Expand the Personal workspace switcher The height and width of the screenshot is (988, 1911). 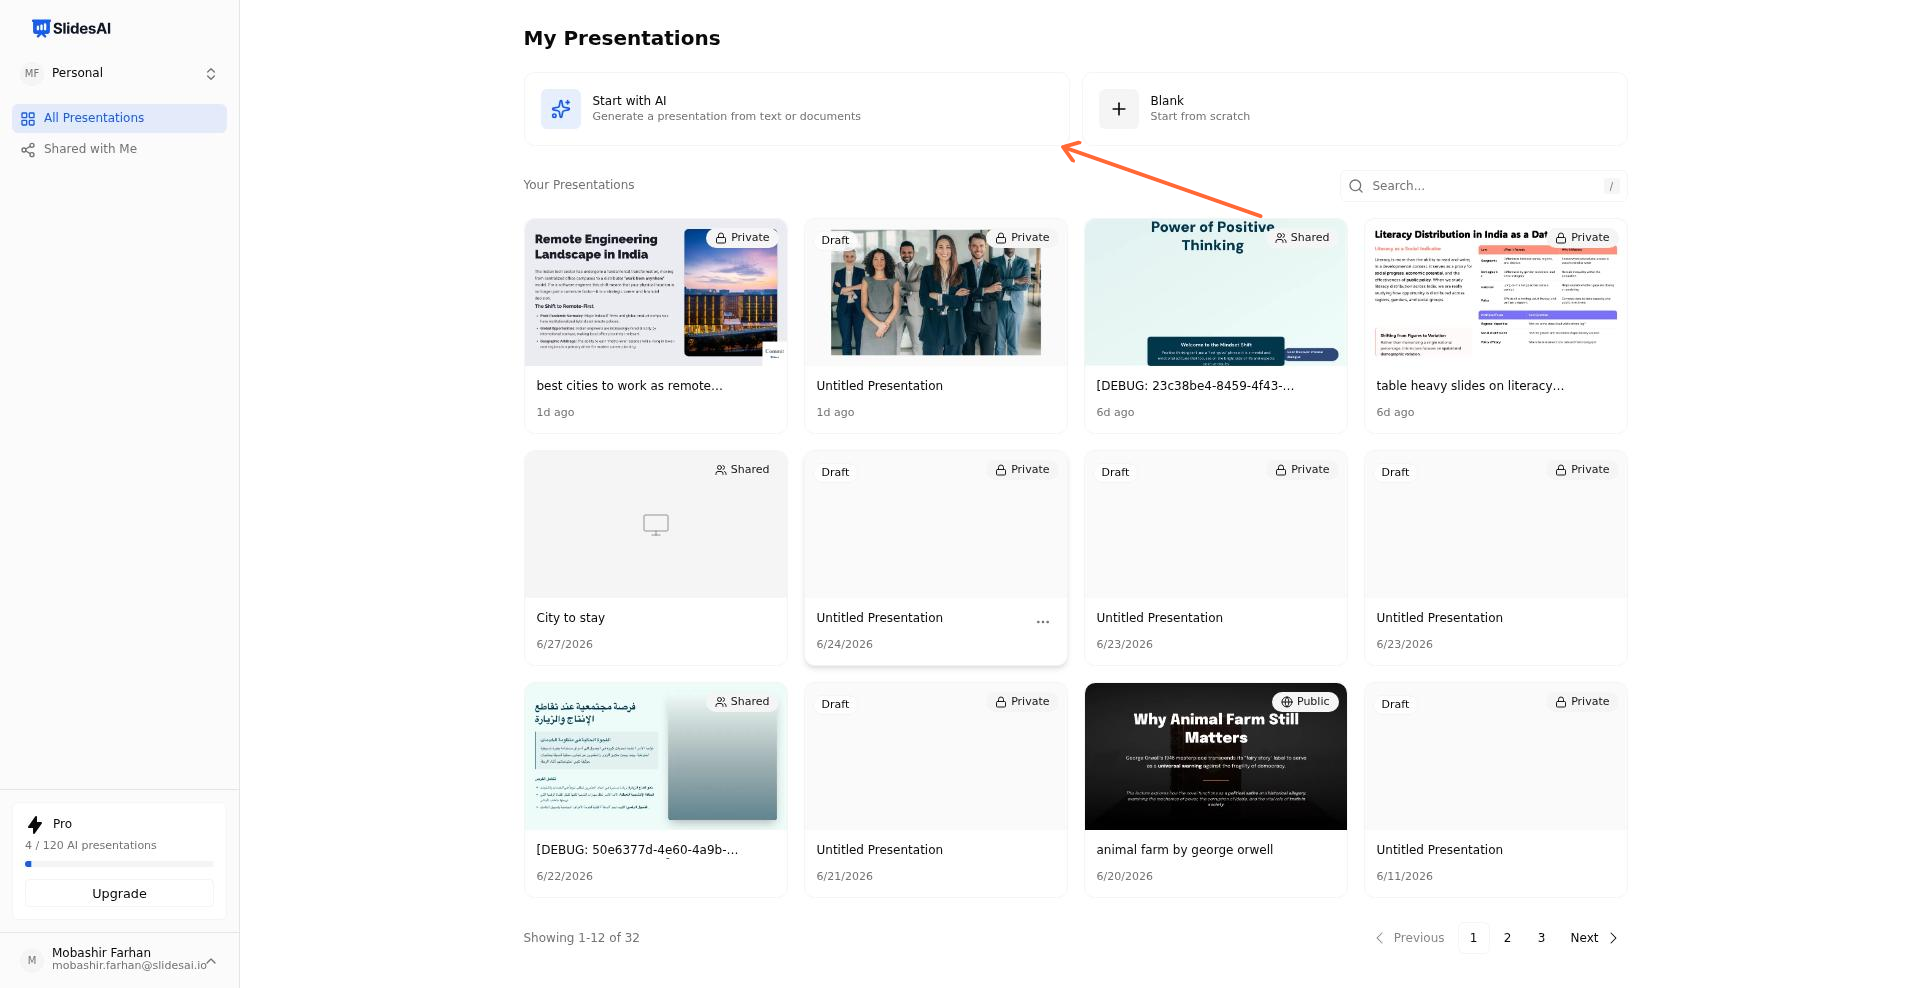click(x=120, y=74)
